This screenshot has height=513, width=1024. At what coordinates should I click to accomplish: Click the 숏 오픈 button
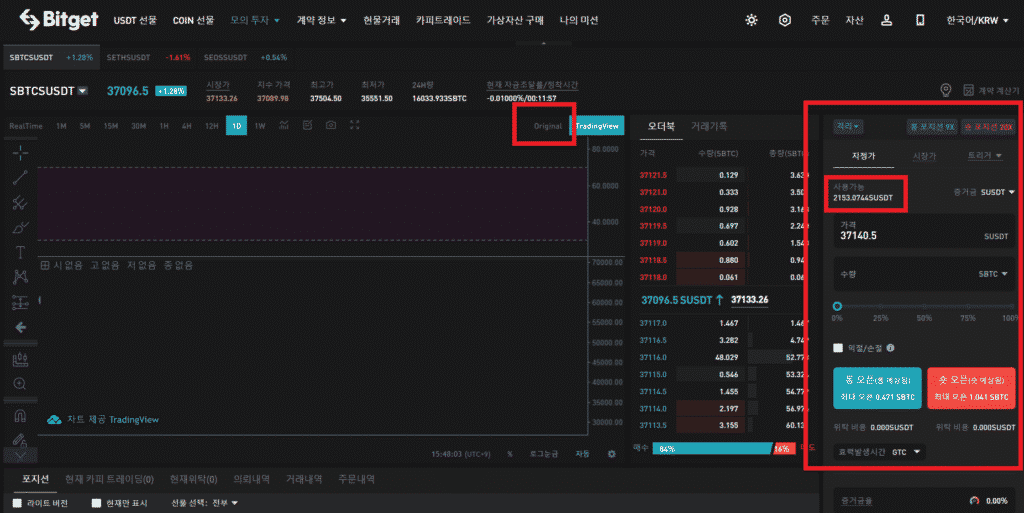tap(971, 388)
